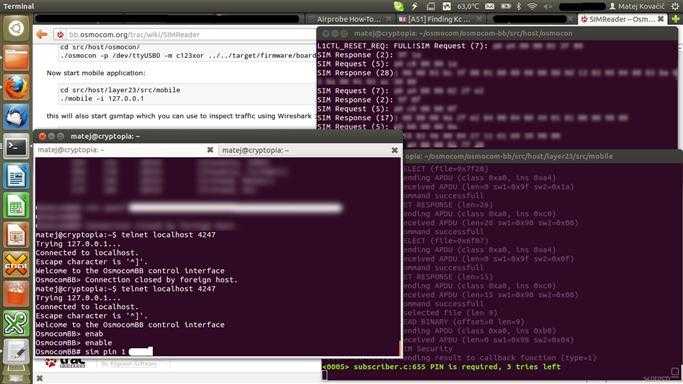Click the Firefox back arrow button
683x384 pixels.
[x=42, y=34]
